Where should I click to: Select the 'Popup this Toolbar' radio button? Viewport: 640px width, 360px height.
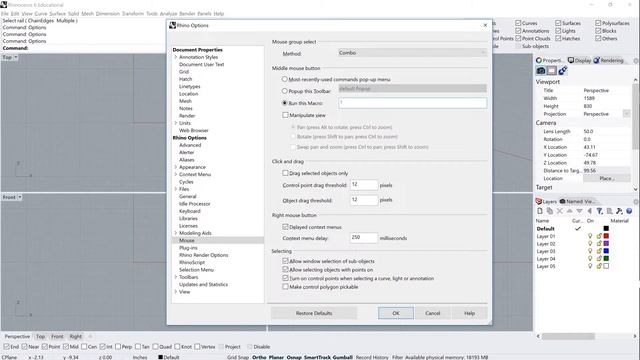285,91
